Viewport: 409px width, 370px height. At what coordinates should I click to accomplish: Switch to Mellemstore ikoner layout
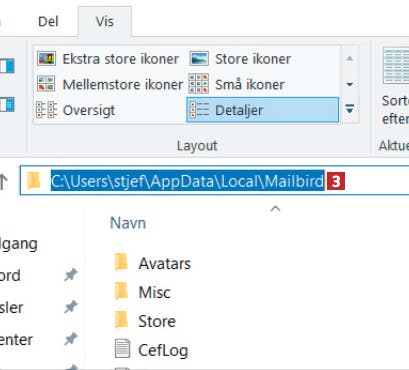tap(110, 84)
